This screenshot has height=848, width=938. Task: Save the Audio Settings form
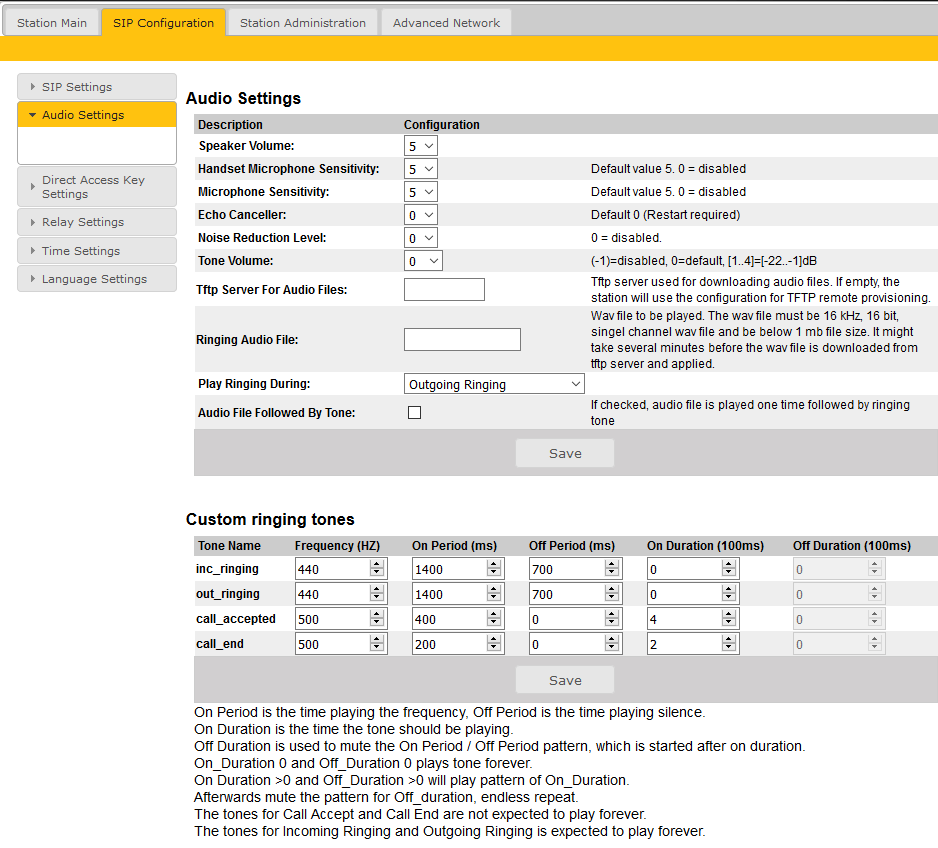click(565, 453)
